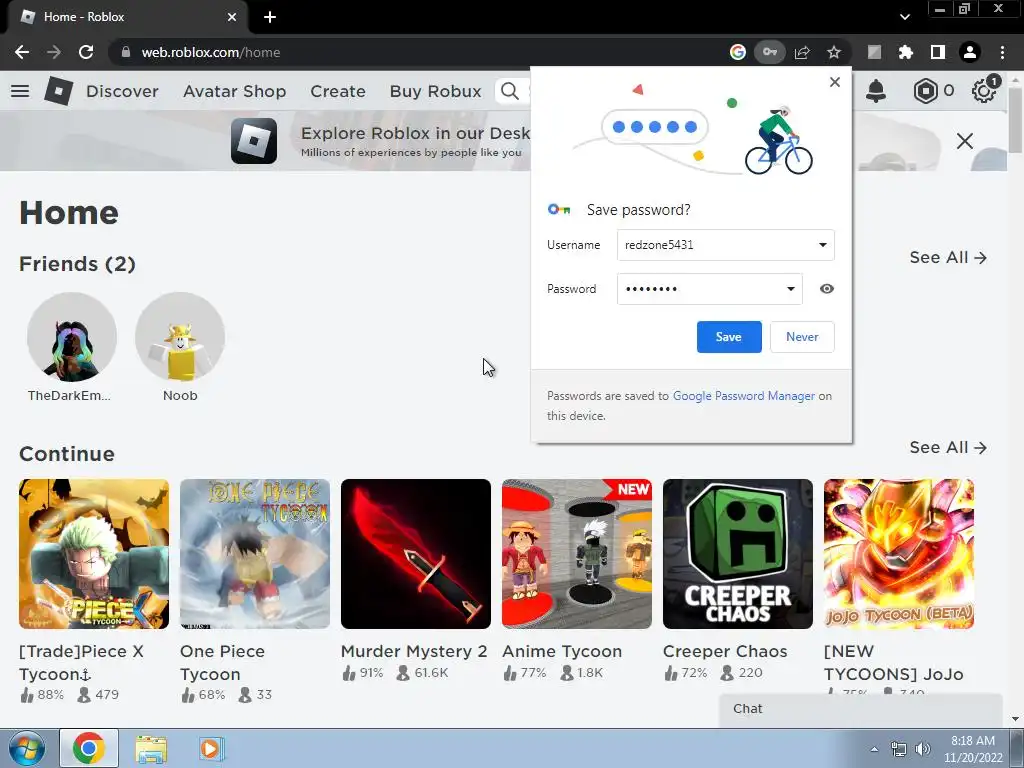Click the taskbar clock 8:18 AM
Screen dimensions: 1024x768
[972, 741]
